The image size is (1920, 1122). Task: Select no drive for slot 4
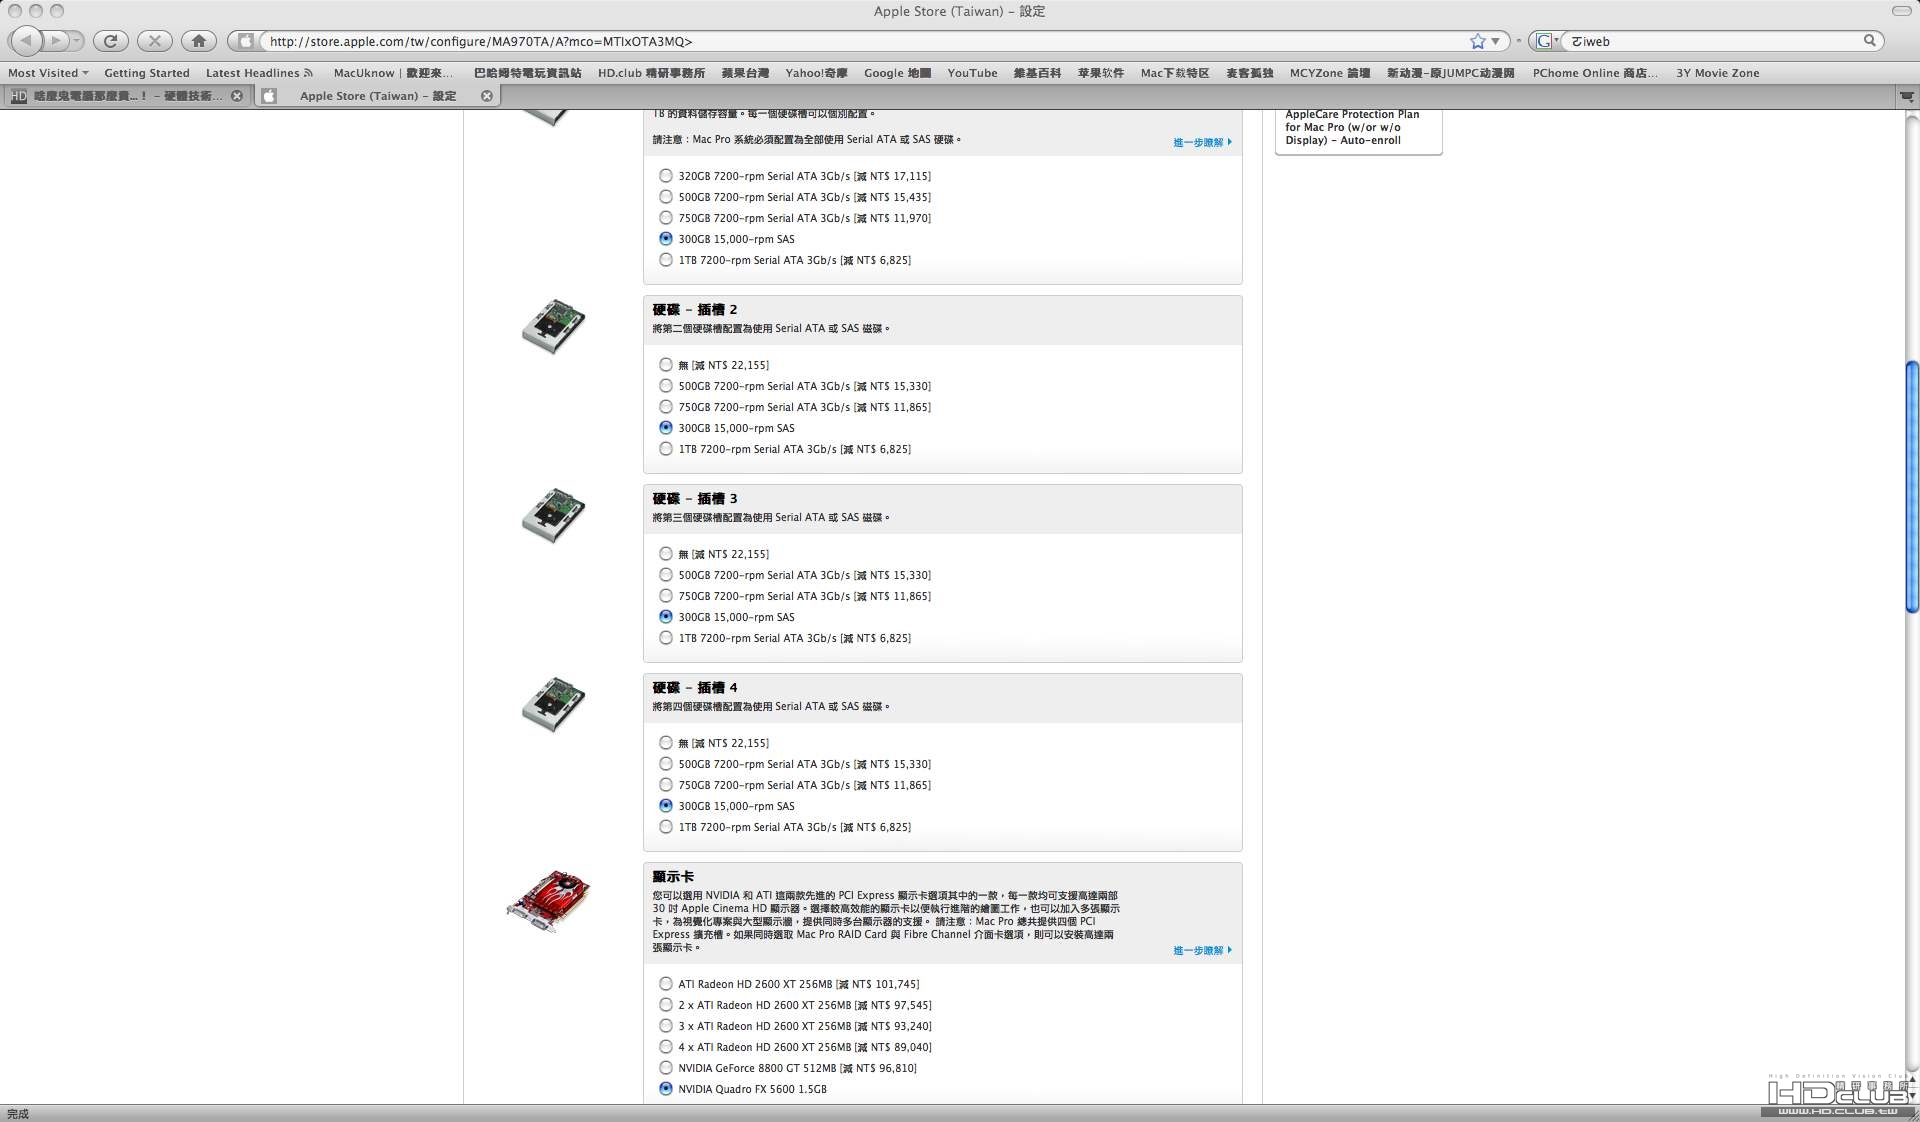coord(666,743)
